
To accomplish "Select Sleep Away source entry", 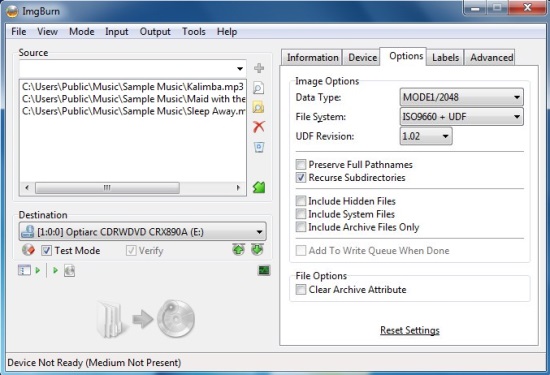I will point(133,111).
